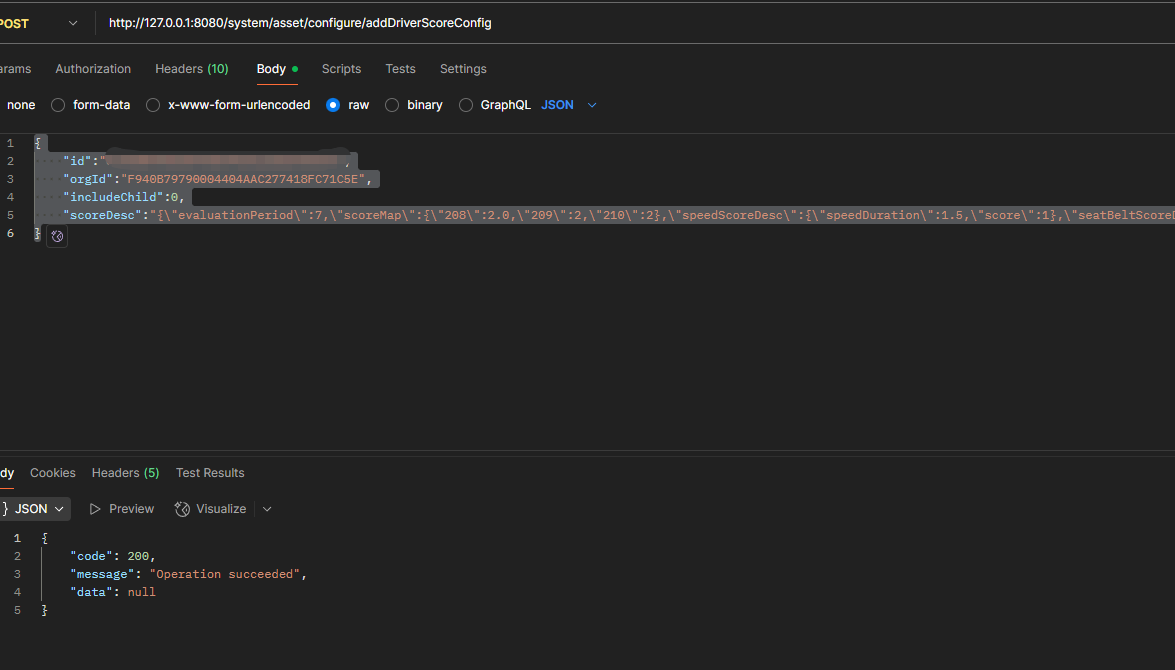Open the request Headers (10) tab
The height and width of the screenshot is (670, 1175).
(191, 69)
